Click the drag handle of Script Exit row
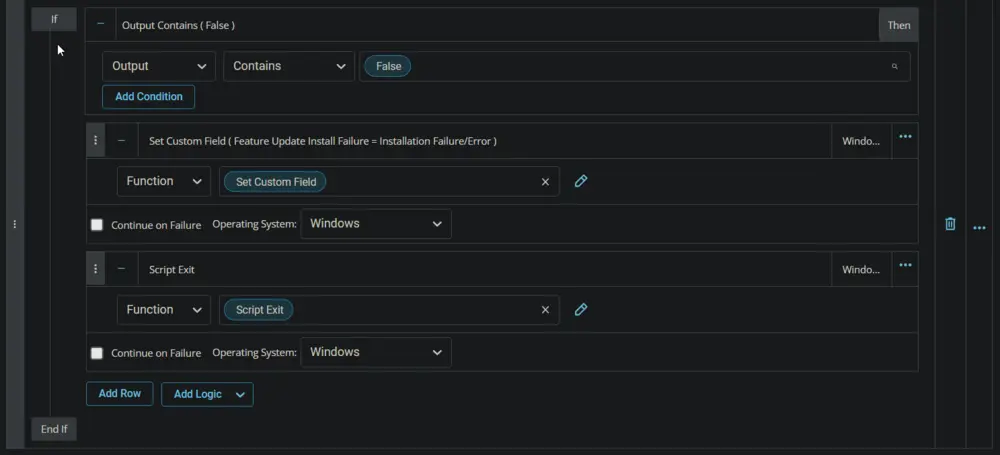This screenshot has height=455, width=1000. [95, 269]
